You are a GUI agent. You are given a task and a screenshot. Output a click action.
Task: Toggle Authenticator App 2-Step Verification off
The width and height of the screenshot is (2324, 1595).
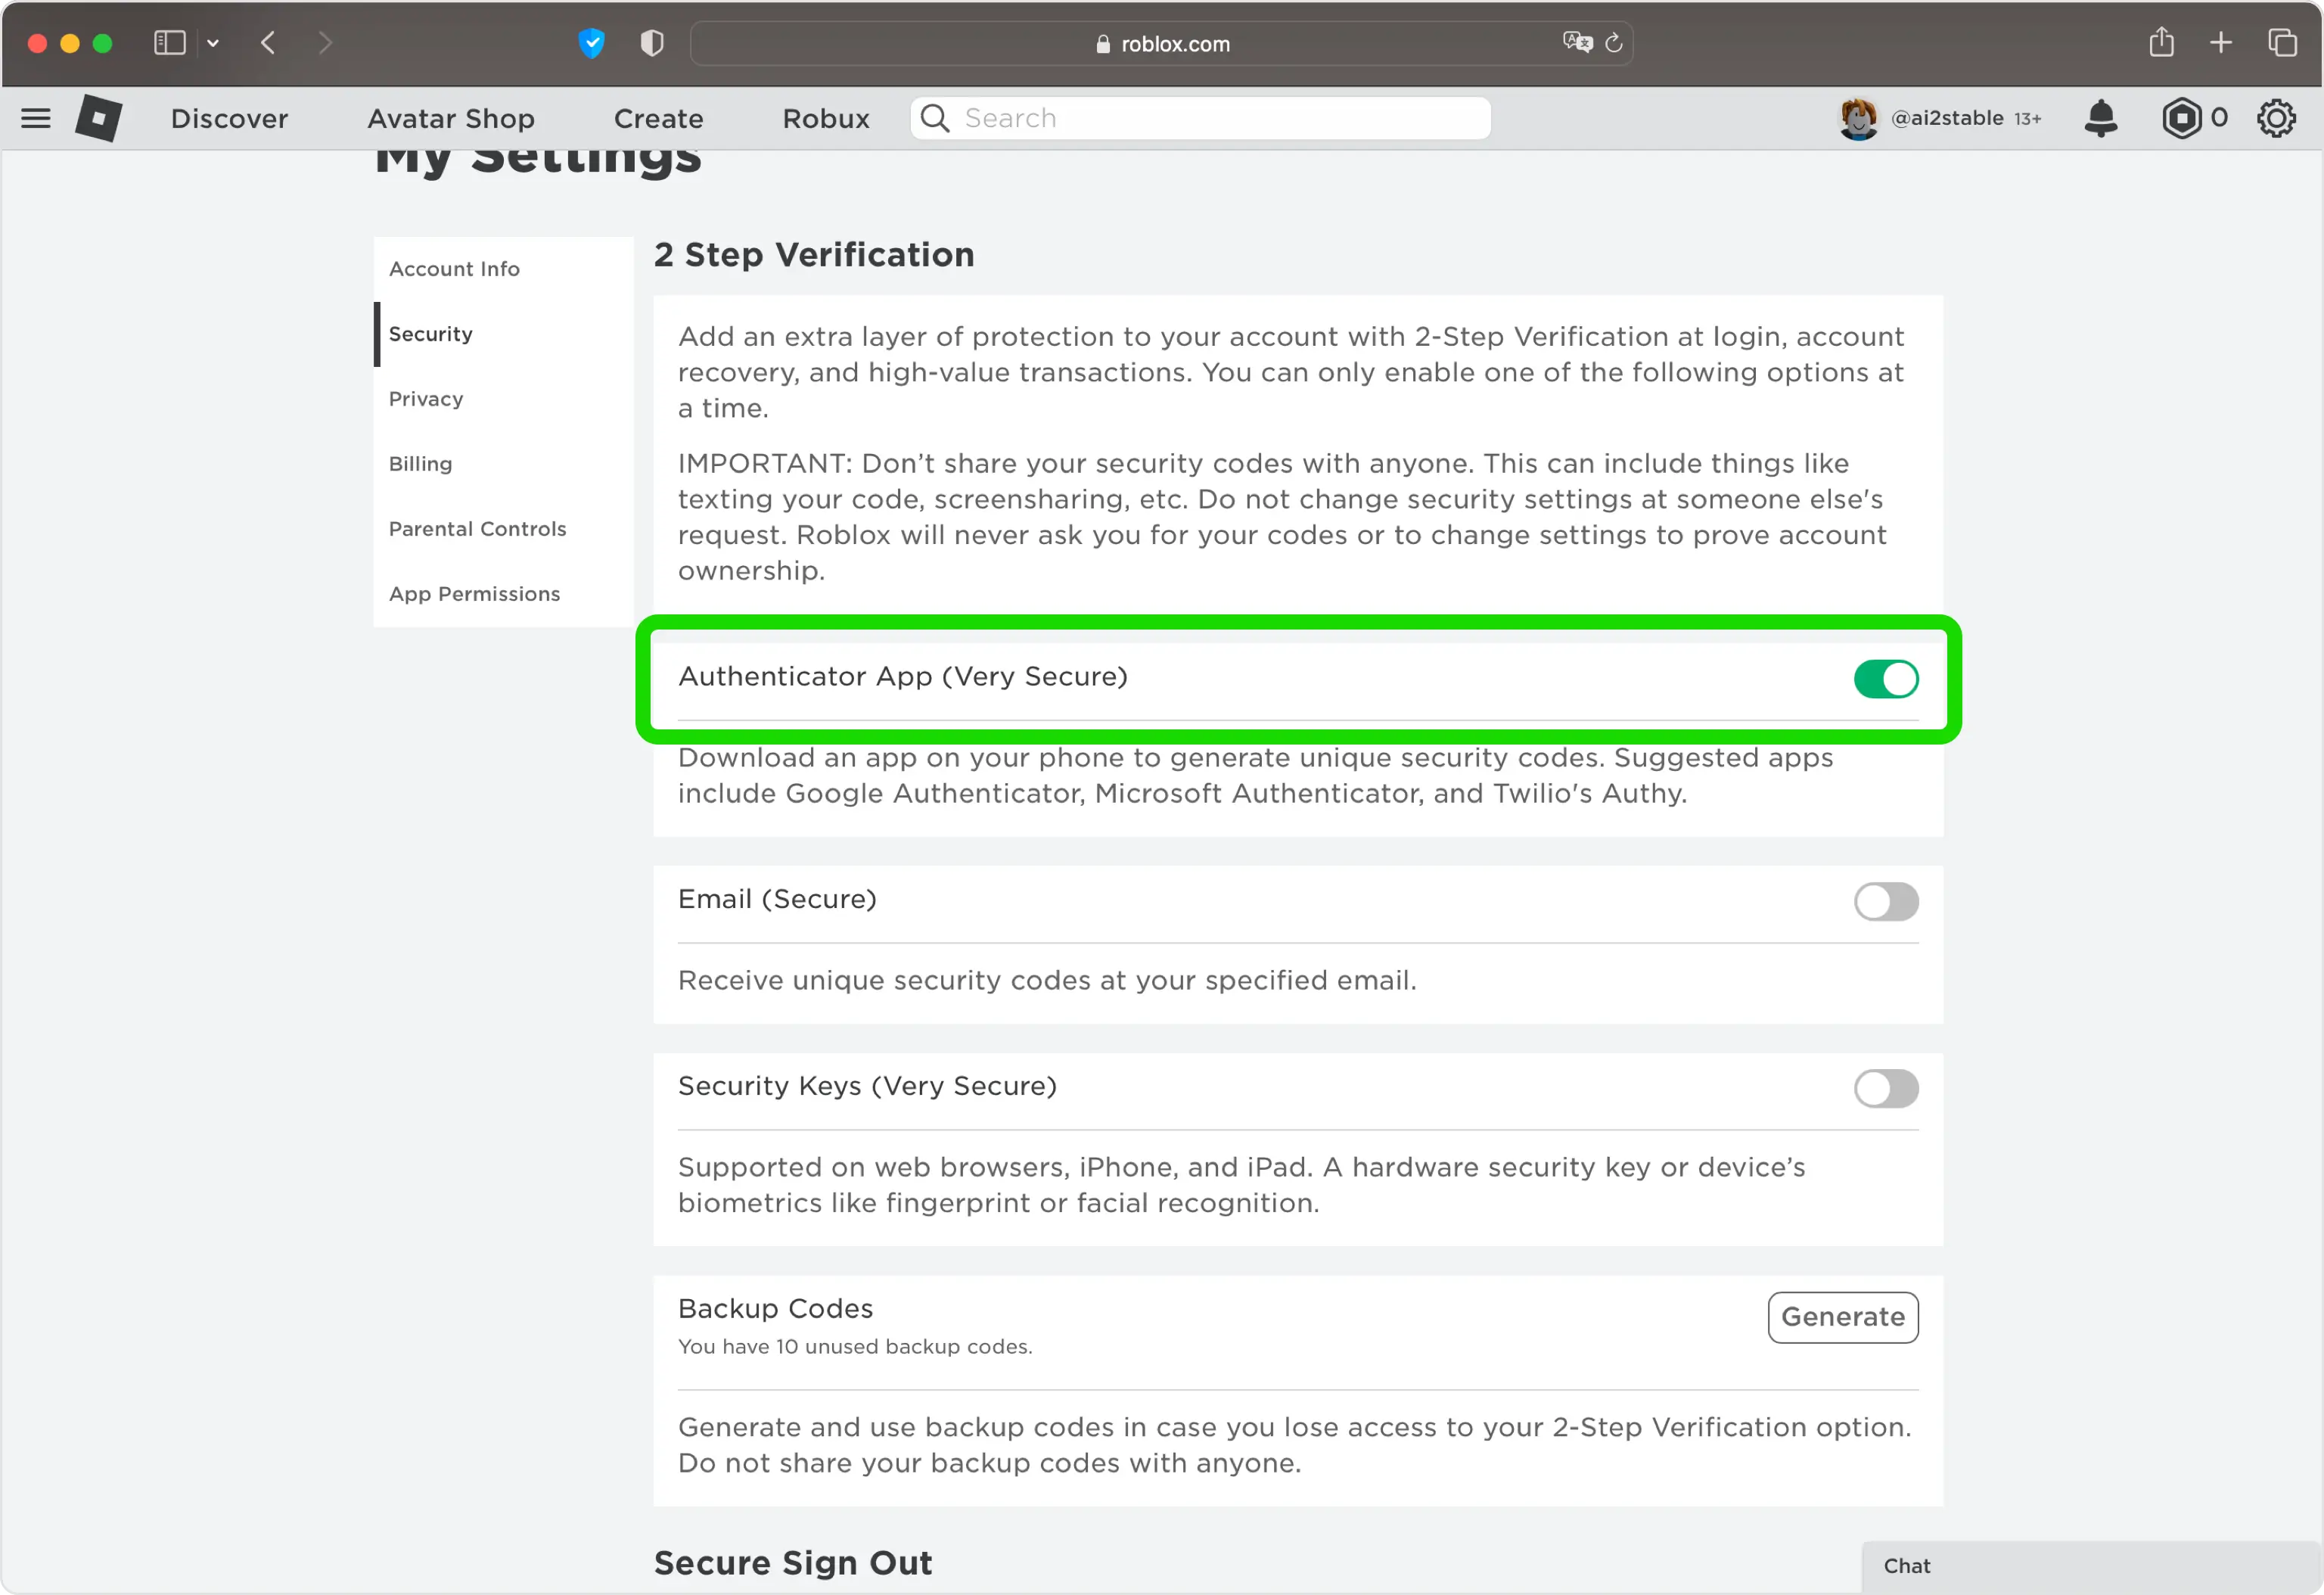(x=1886, y=678)
